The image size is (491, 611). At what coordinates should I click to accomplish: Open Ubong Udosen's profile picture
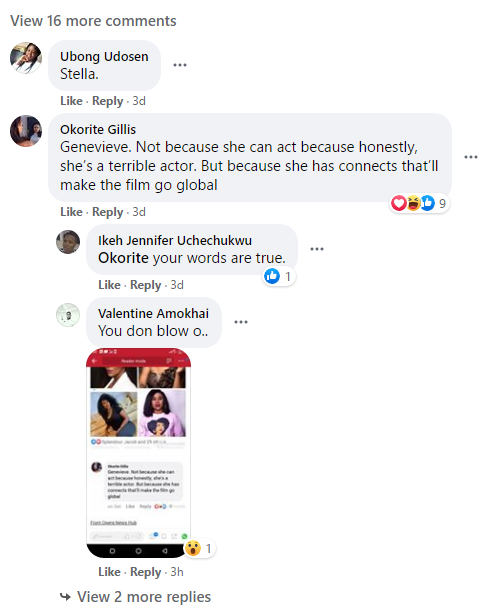26,58
